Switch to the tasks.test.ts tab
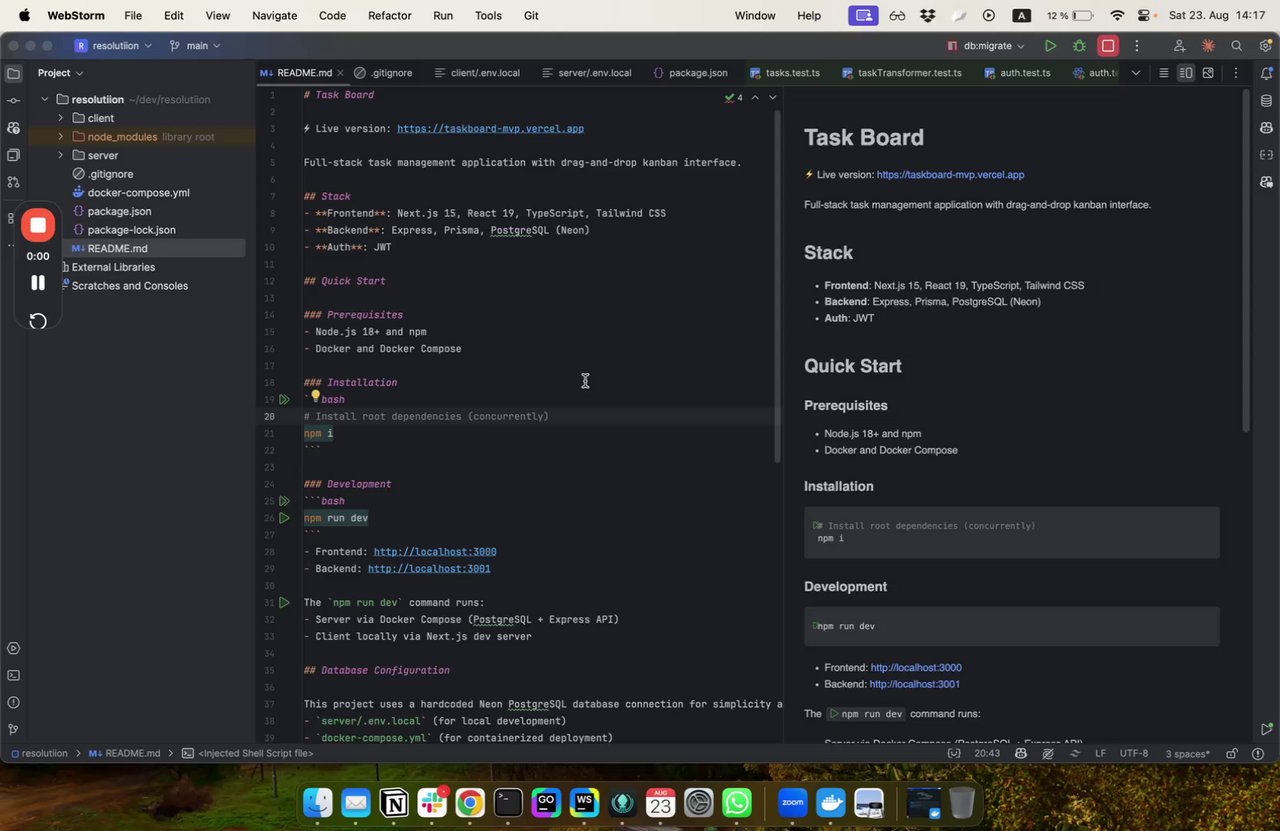Screen dimensions: 1280x831 (783, 73)
